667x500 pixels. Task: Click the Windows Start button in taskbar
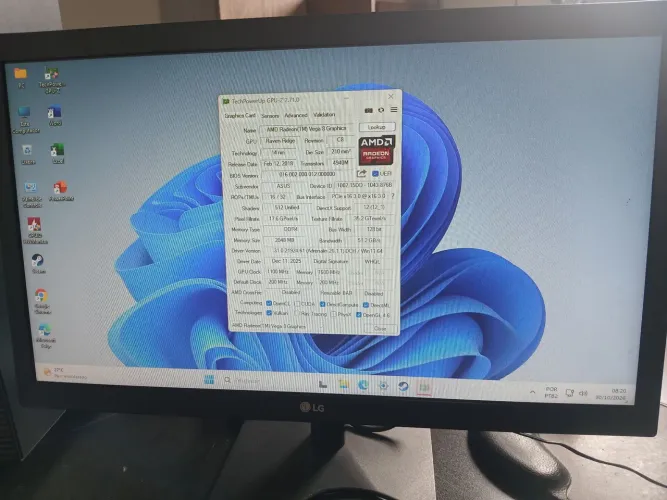(209, 380)
